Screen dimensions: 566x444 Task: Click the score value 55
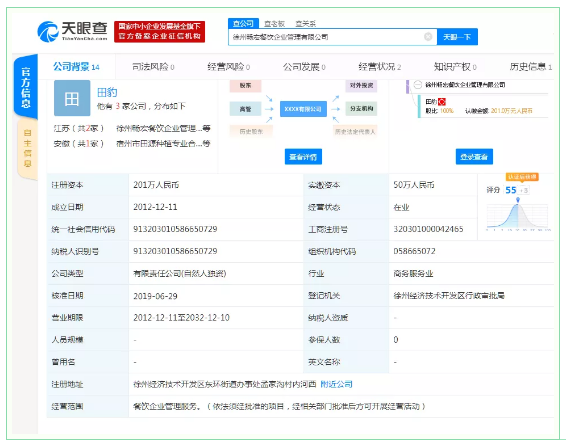pyautogui.click(x=511, y=190)
